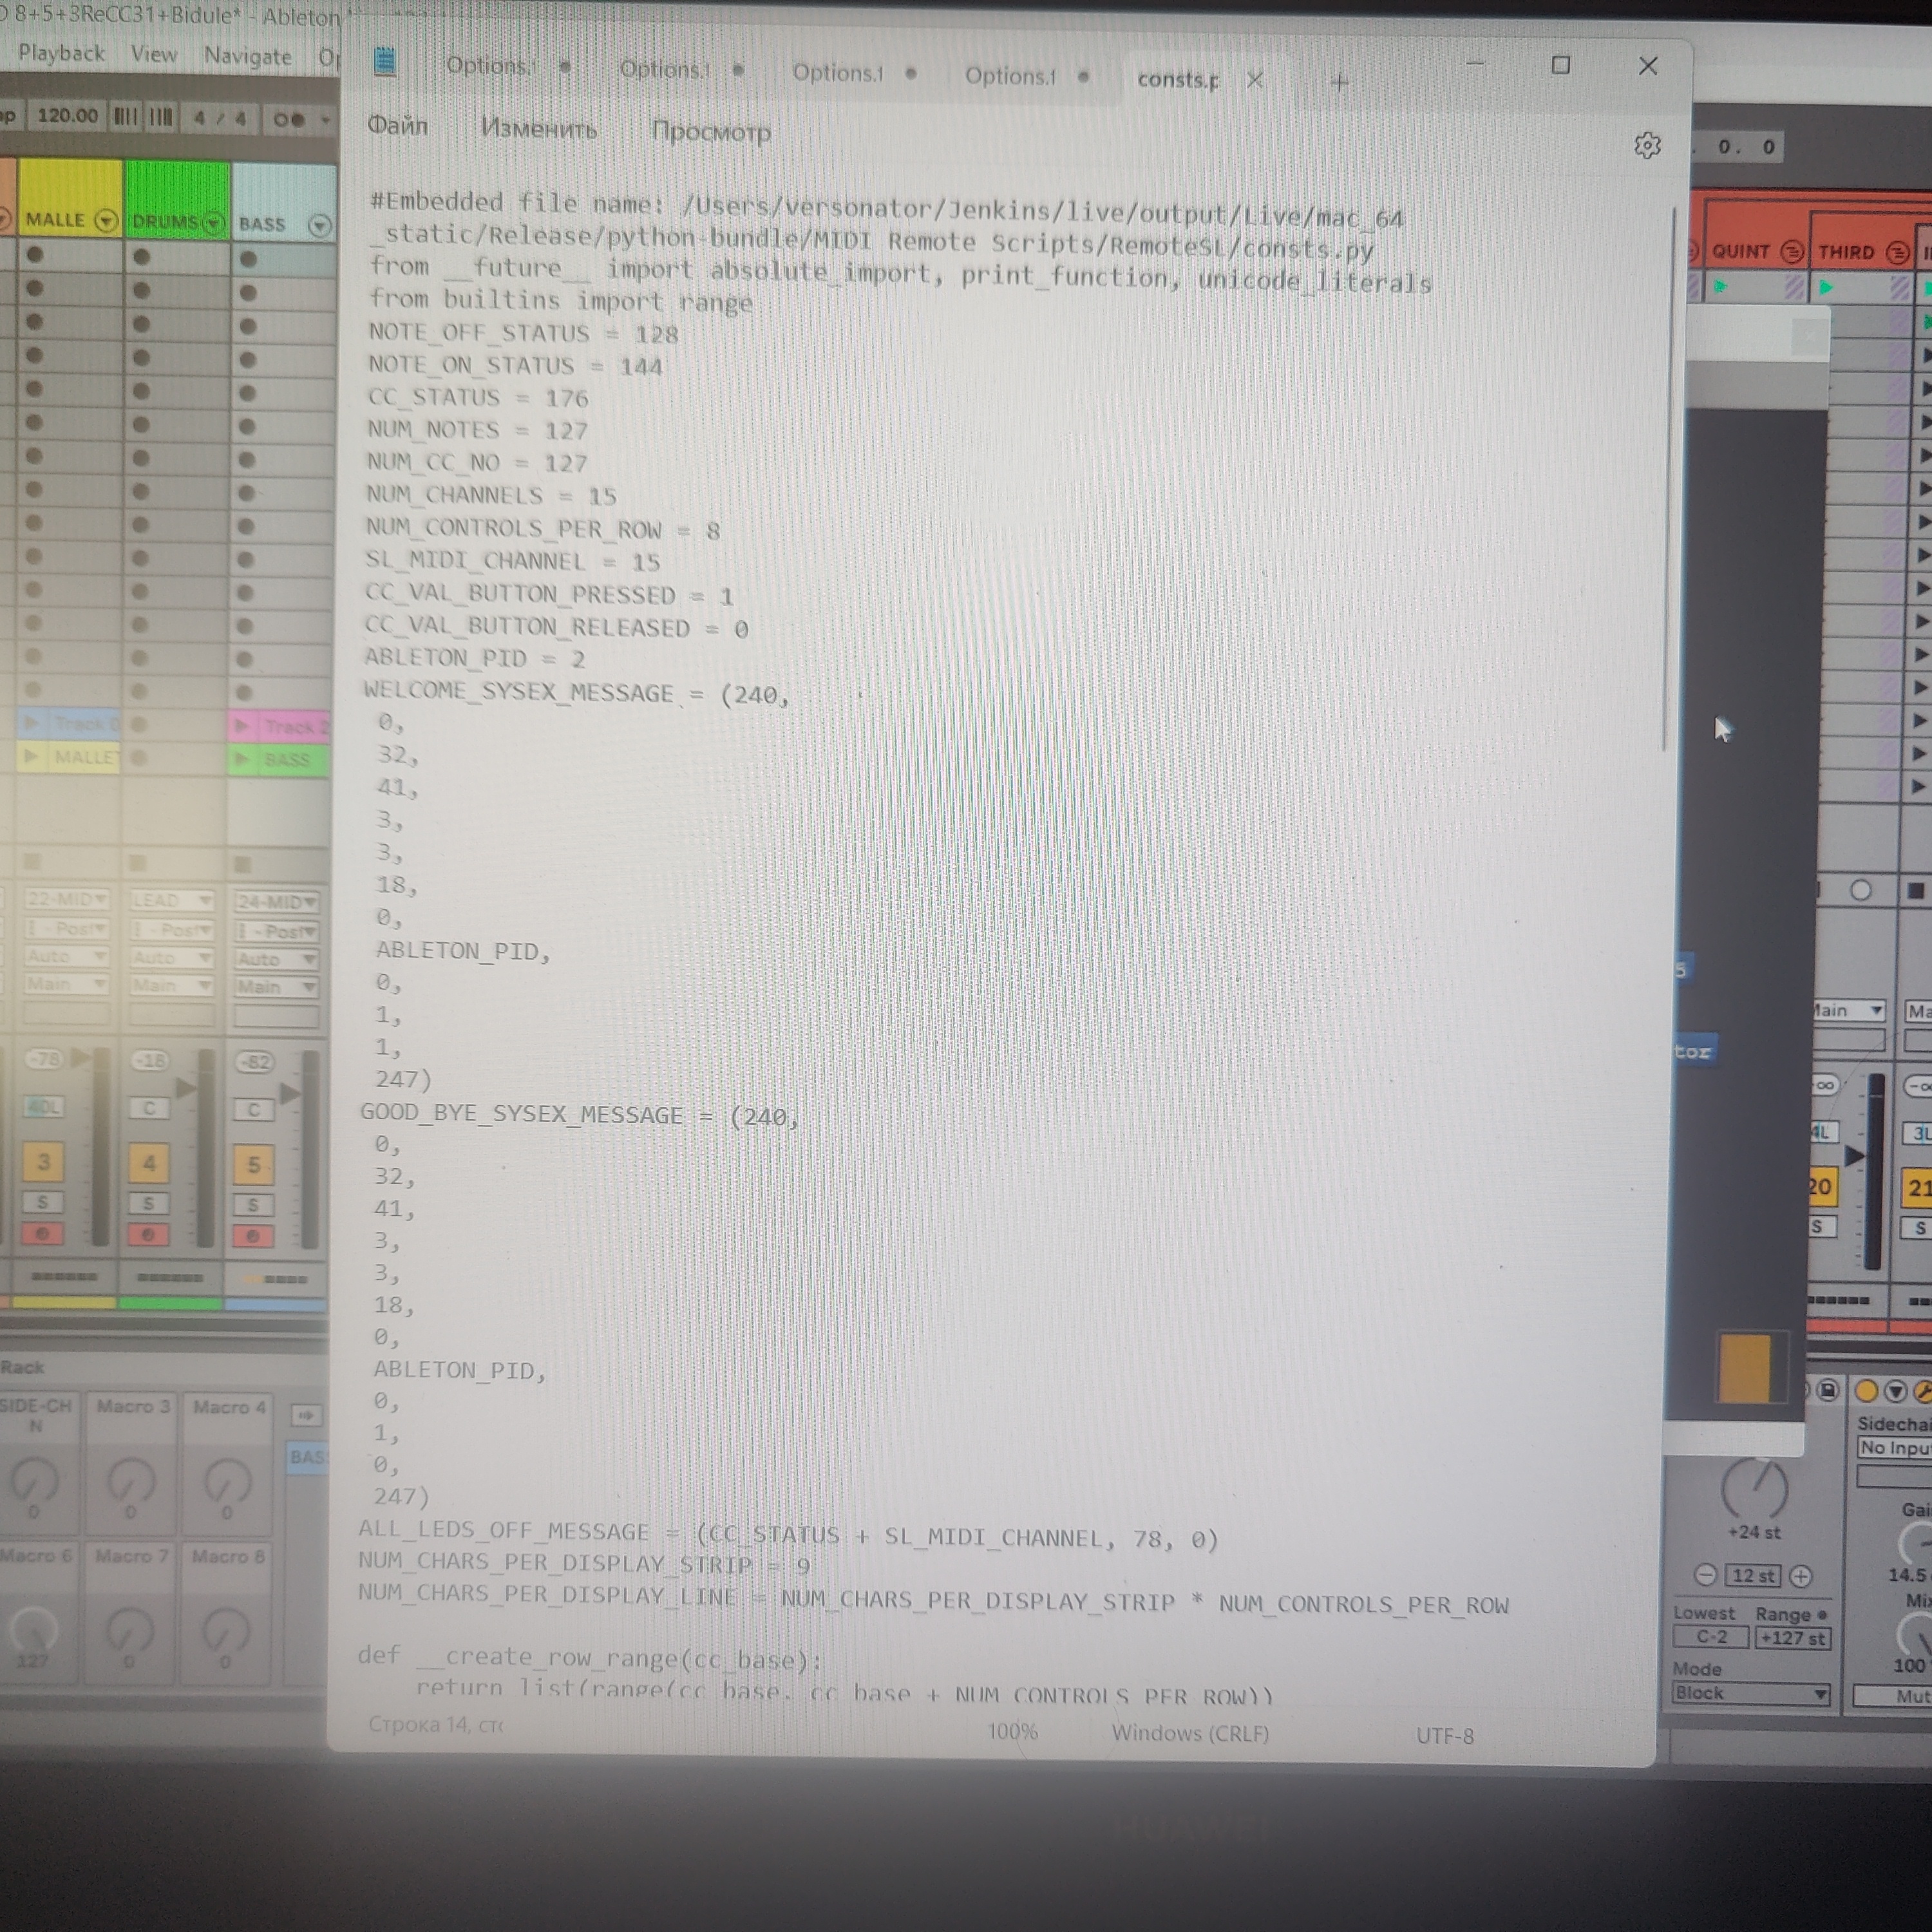Open the Mode Block dropdown
Image resolution: width=1932 pixels, height=1932 pixels.
[1750, 1693]
